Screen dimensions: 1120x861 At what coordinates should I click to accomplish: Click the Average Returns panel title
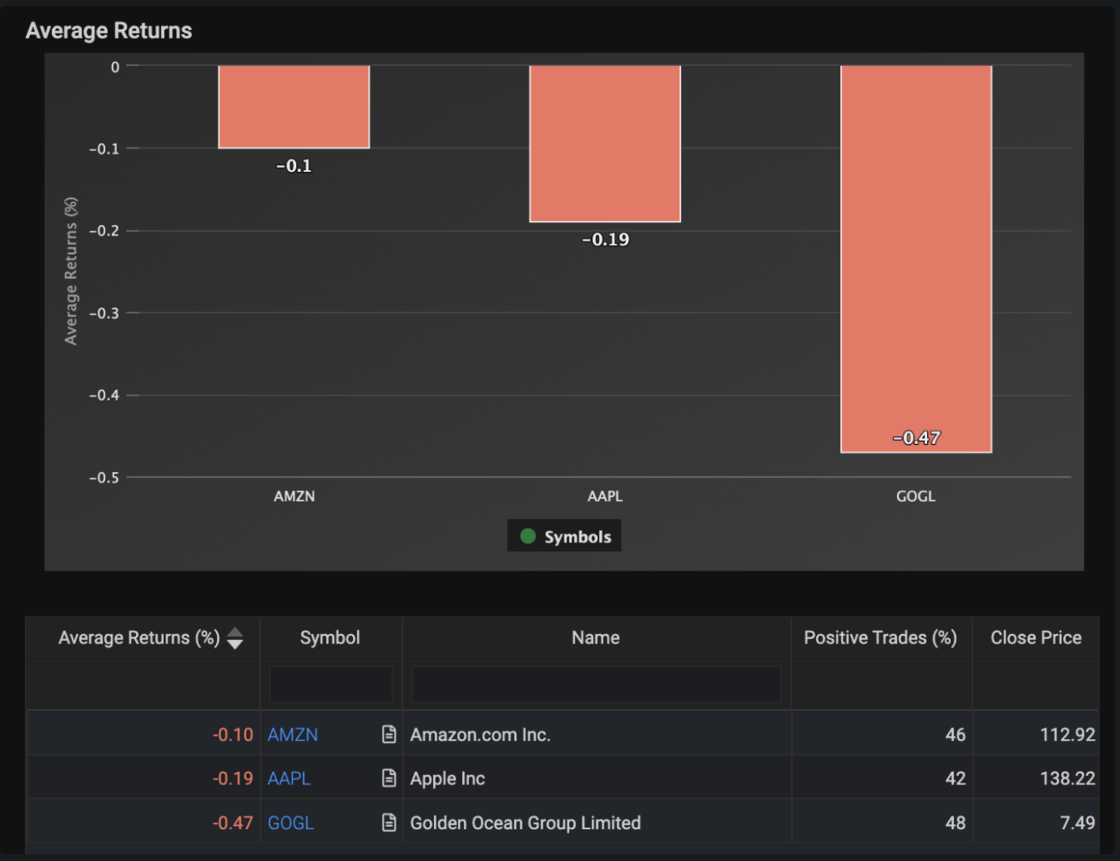pos(109,31)
